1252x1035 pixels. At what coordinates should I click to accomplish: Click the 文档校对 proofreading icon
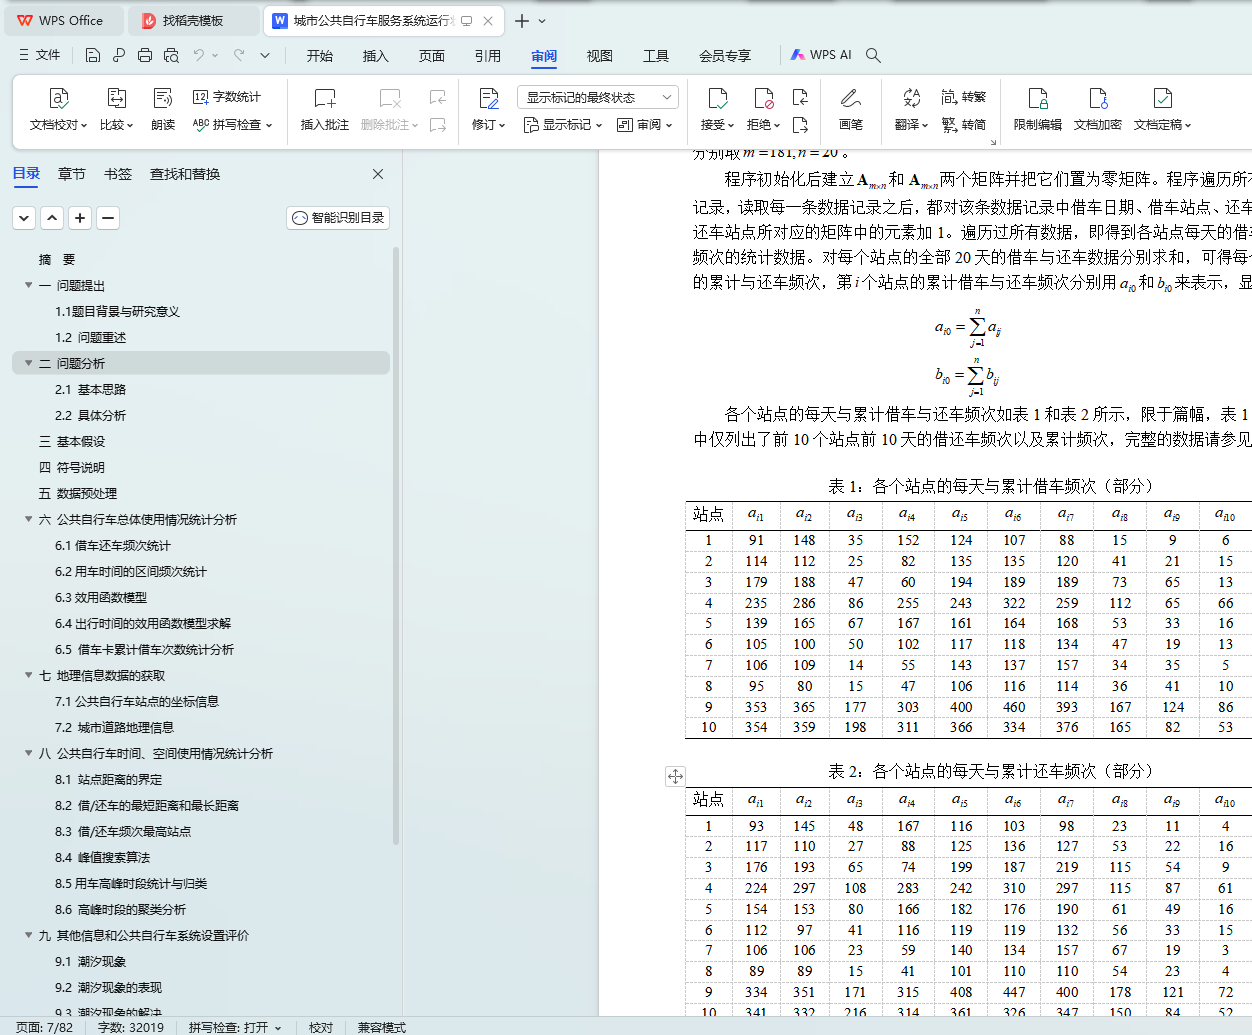coord(59,98)
